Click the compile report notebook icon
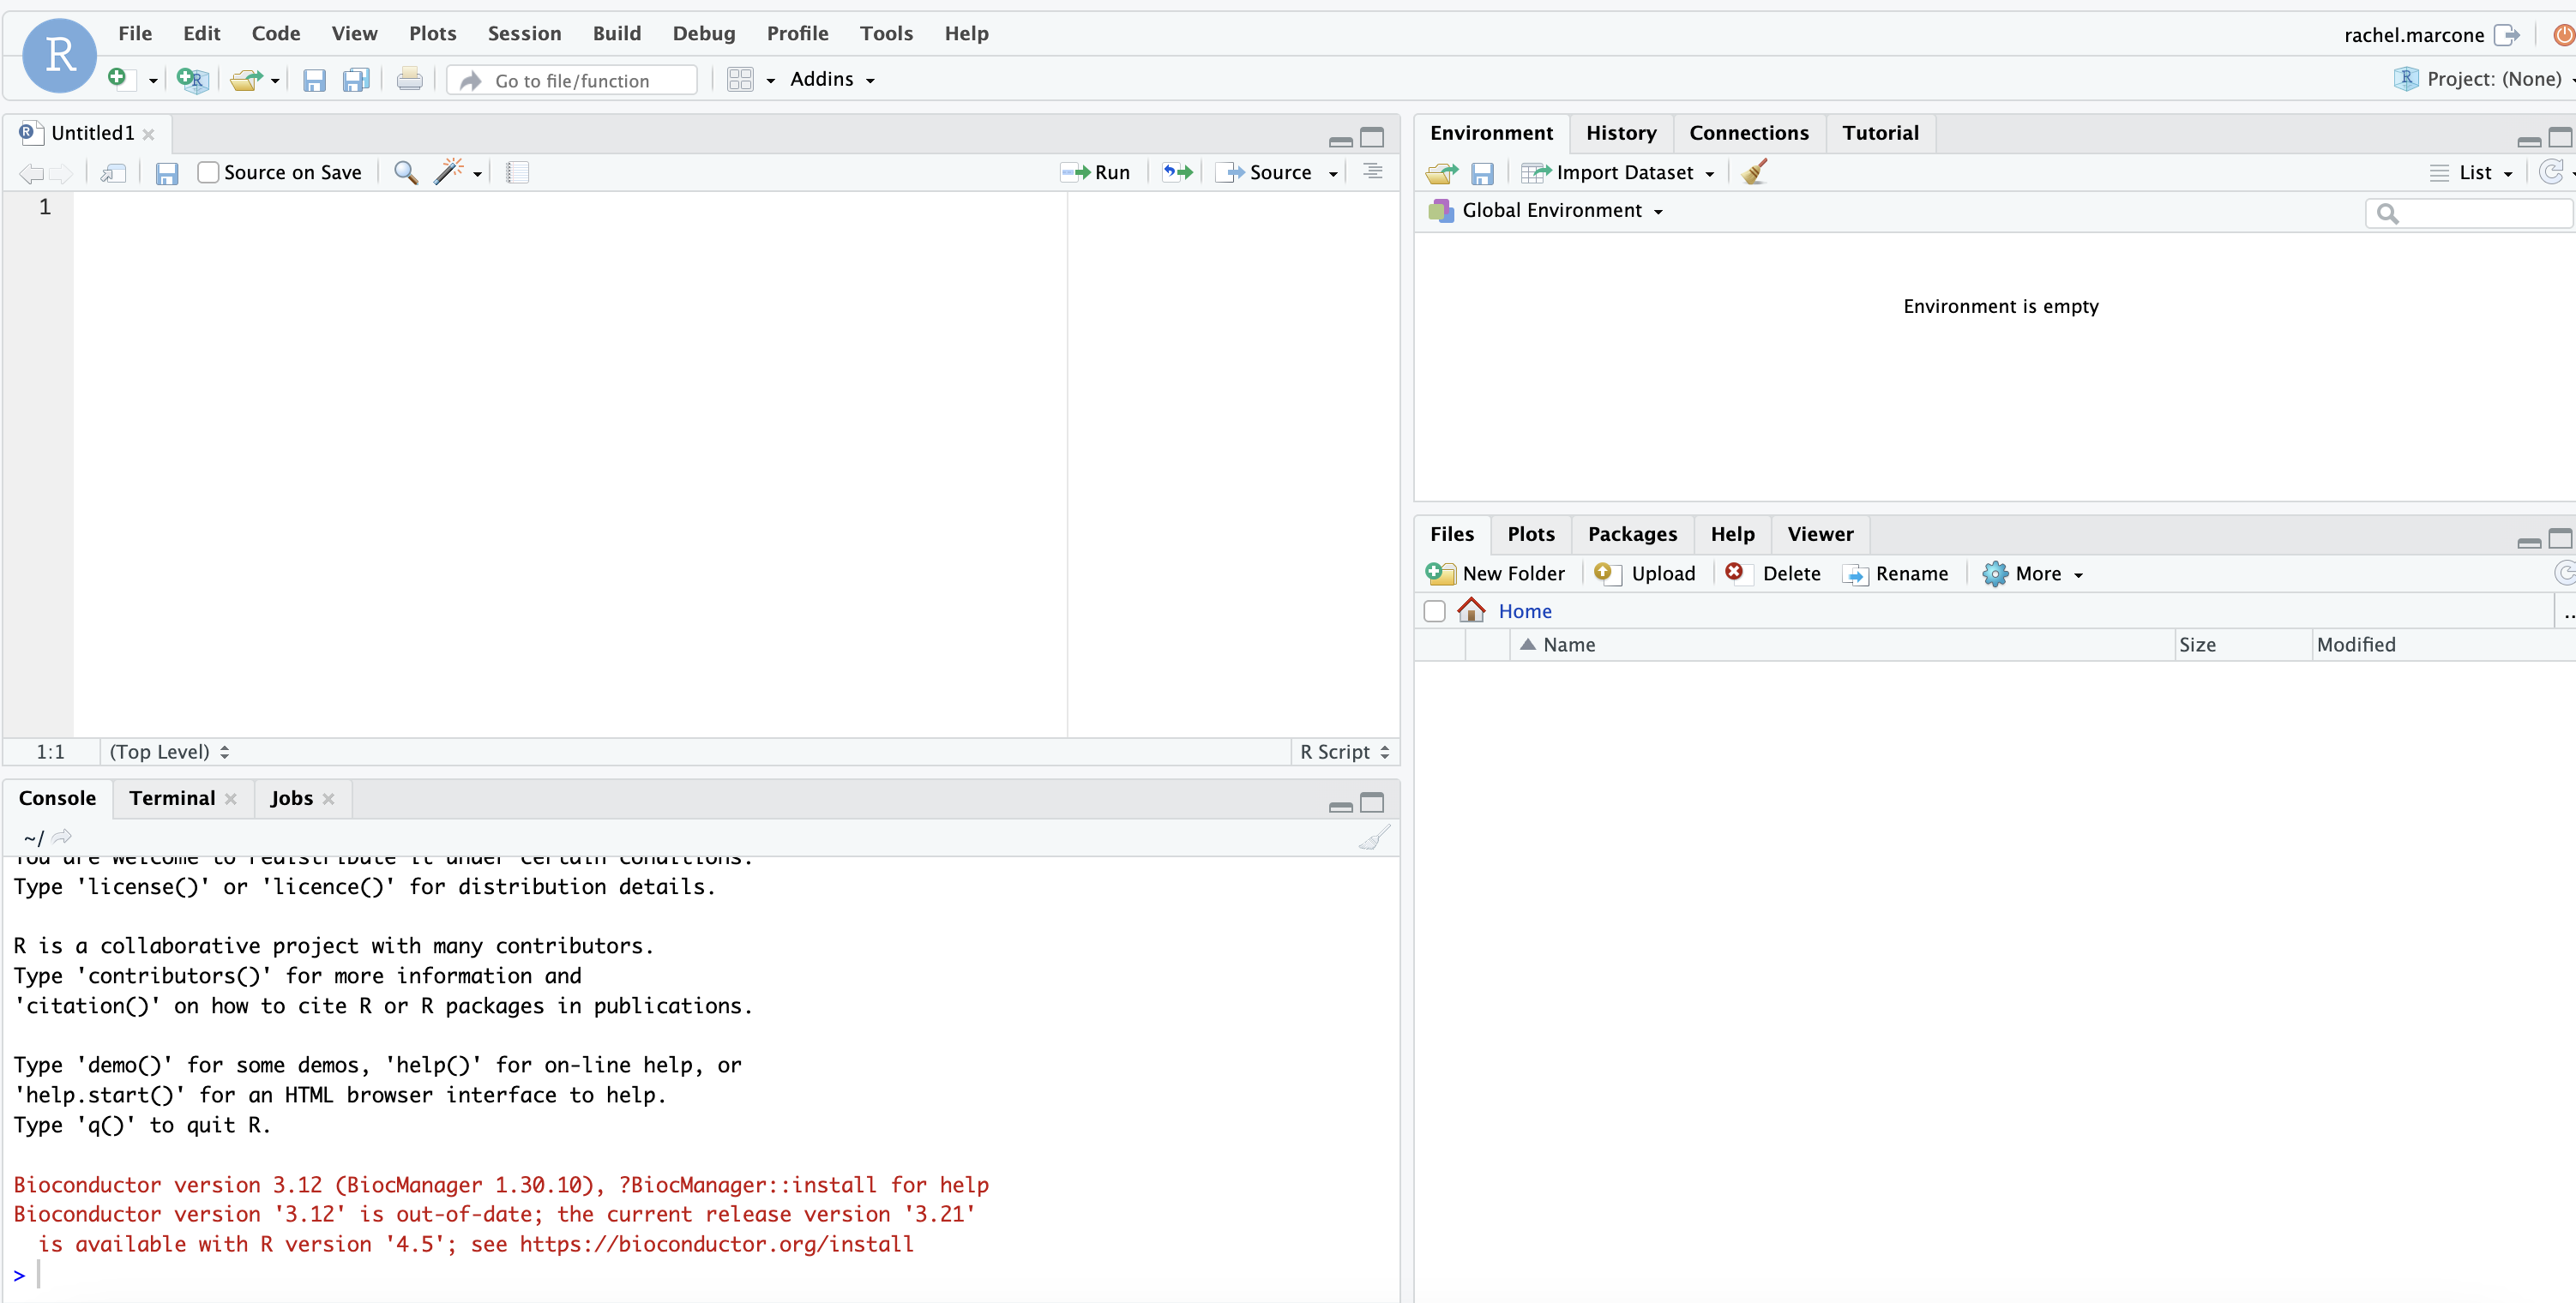Screen dimensions: 2576x1303 click(517, 172)
